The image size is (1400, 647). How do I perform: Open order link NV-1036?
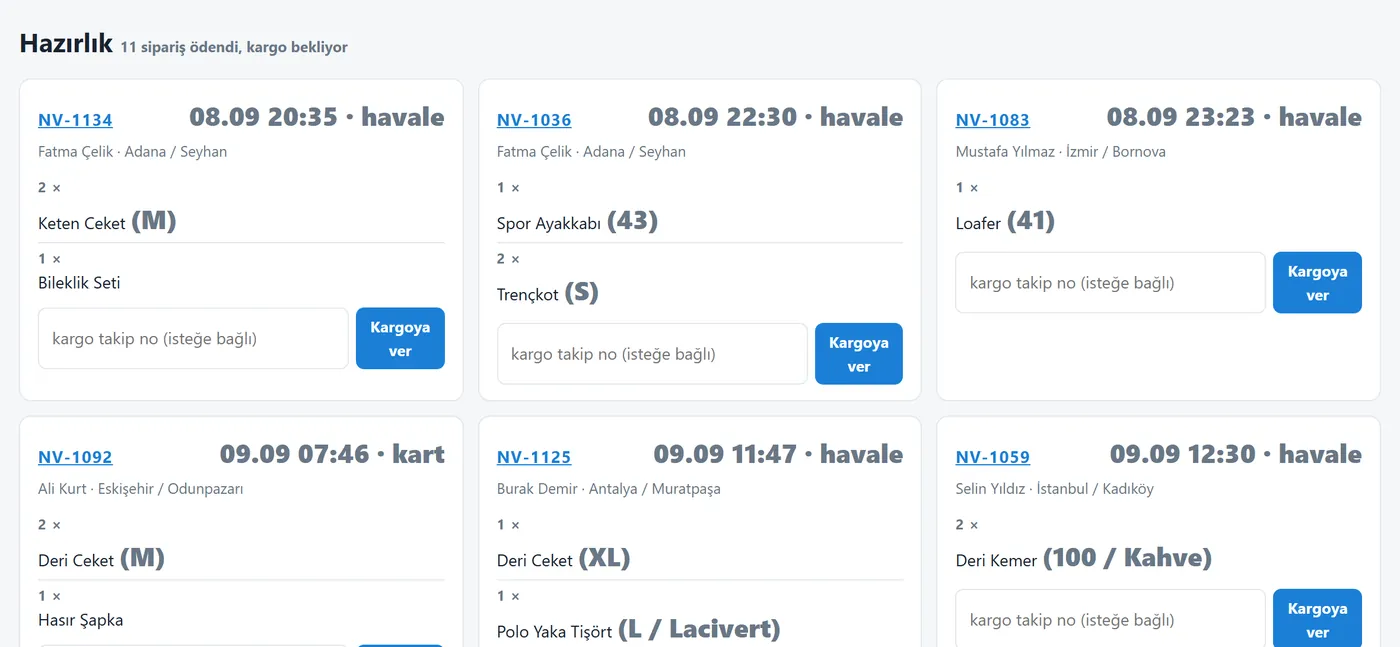[534, 120]
